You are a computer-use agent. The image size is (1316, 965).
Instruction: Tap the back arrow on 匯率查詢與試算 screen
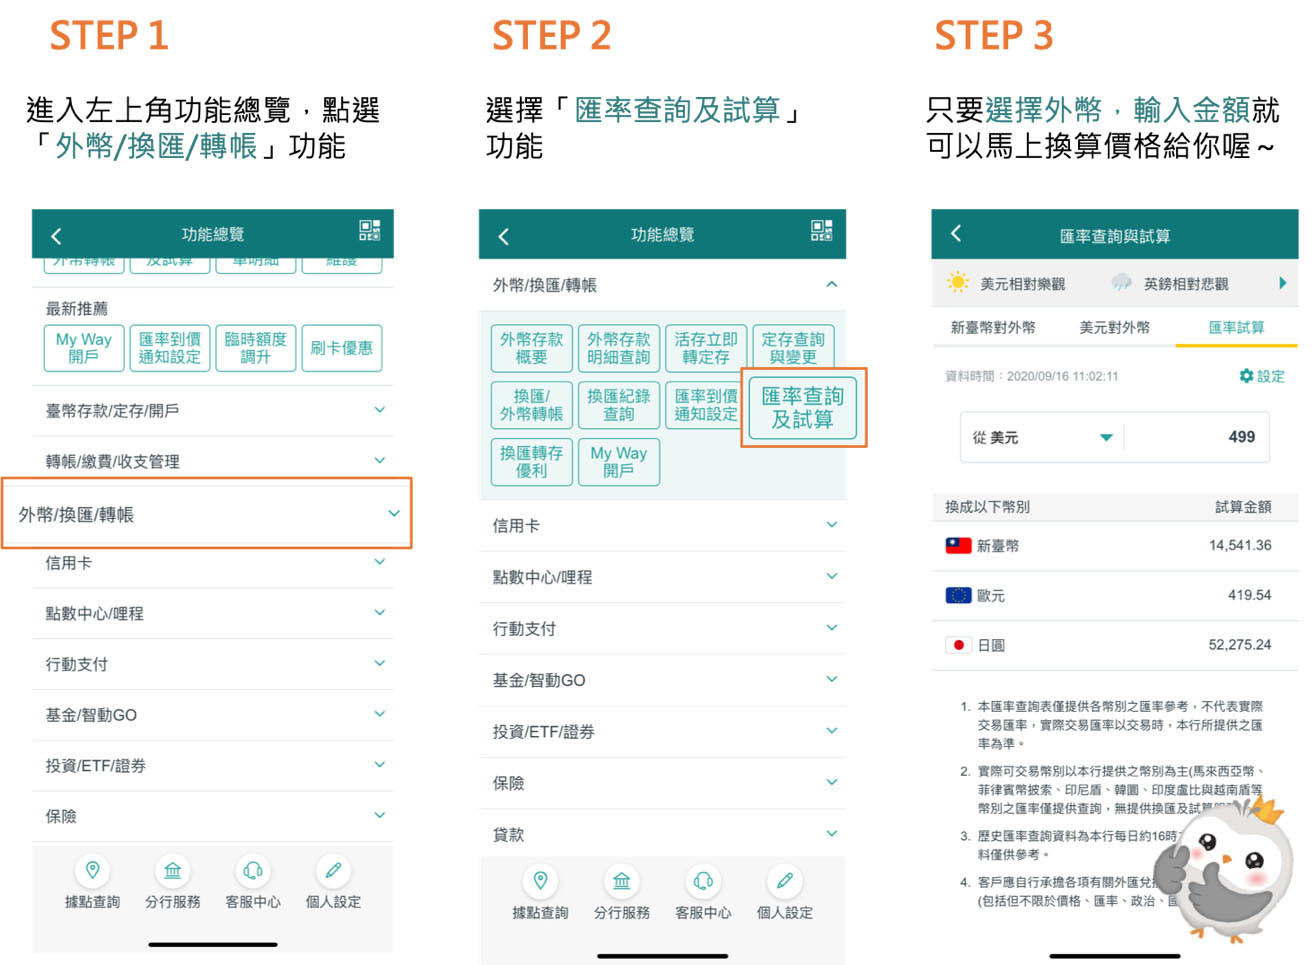(956, 233)
